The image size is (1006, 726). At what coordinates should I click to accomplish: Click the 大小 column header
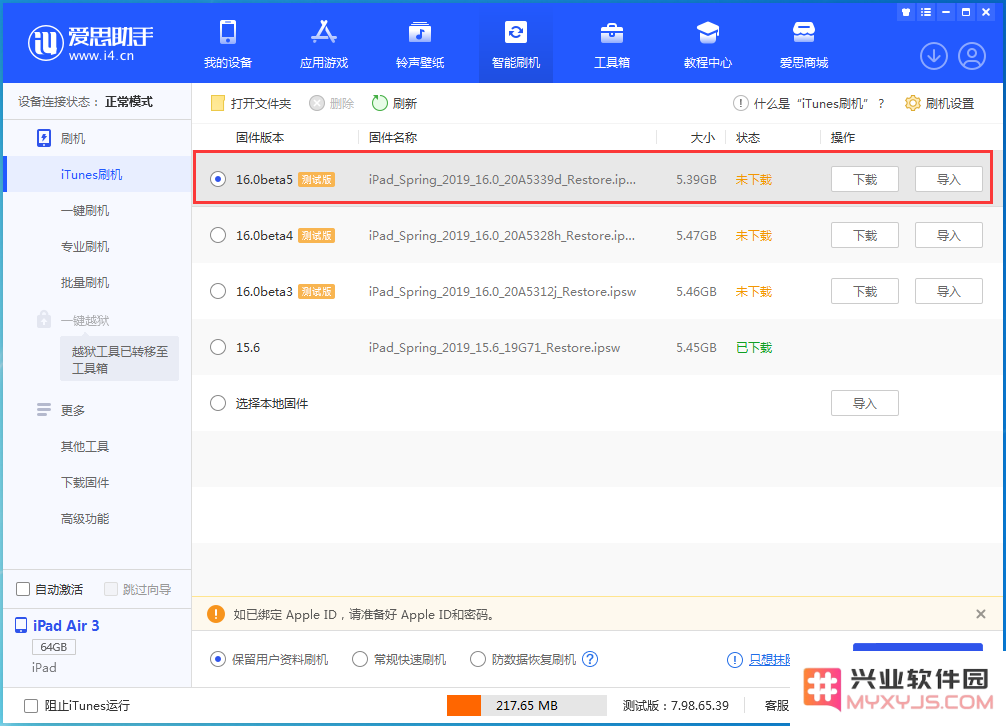point(703,137)
